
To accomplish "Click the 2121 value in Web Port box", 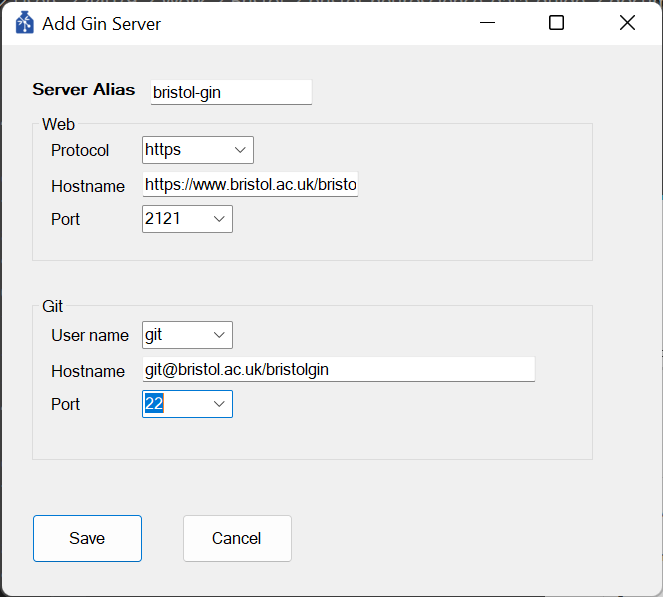I will point(163,219).
